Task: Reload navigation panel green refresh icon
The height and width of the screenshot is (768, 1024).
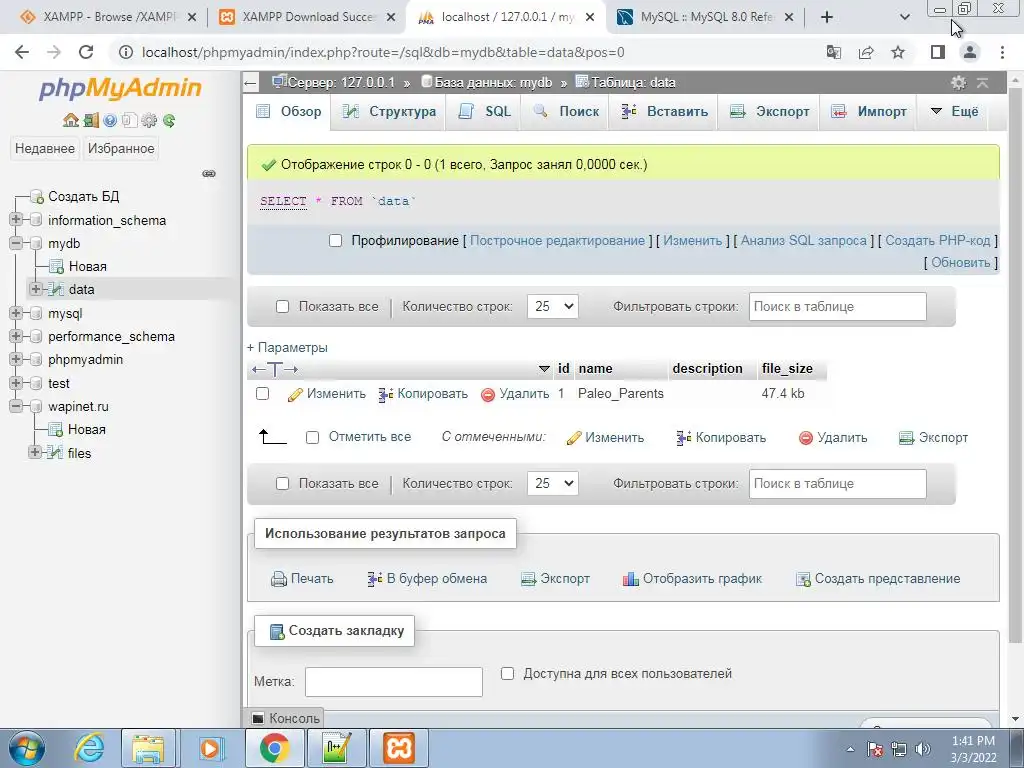Action: click(x=169, y=121)
